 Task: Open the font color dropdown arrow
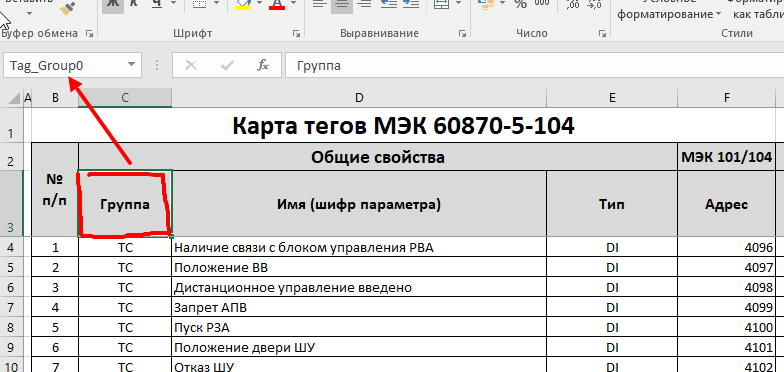point(294,4)
